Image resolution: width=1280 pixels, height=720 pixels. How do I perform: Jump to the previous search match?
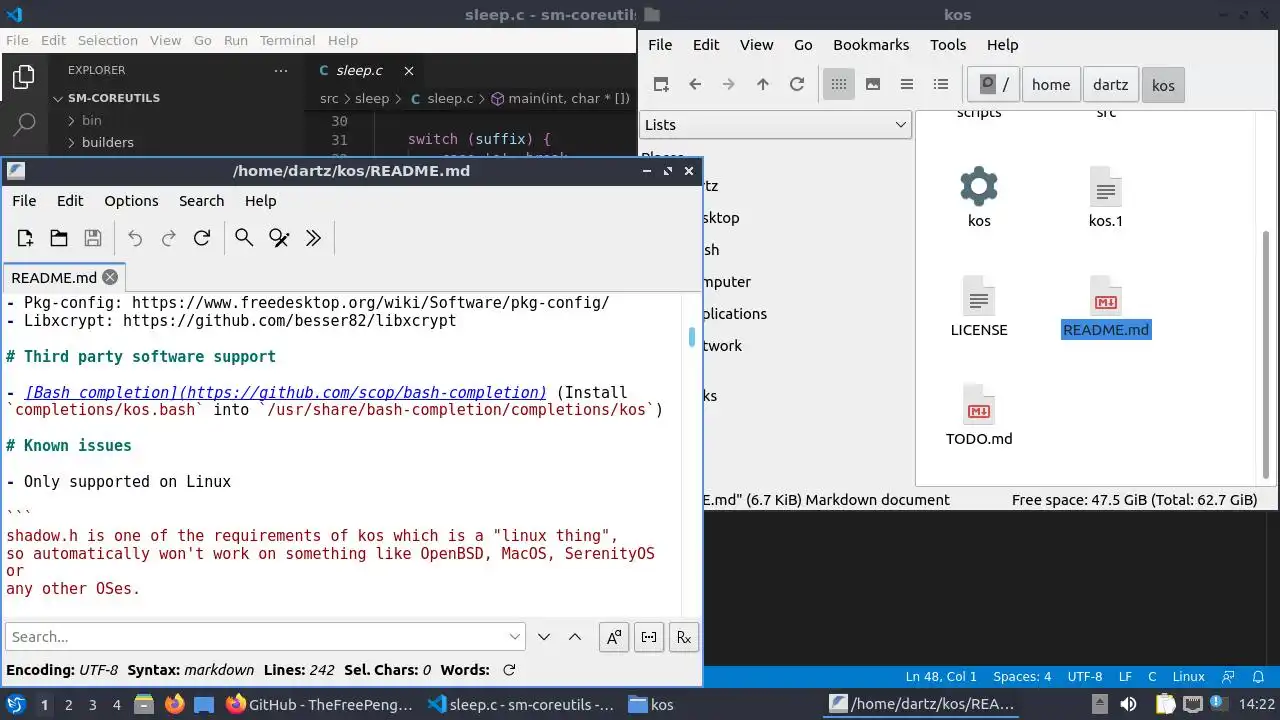575,637
